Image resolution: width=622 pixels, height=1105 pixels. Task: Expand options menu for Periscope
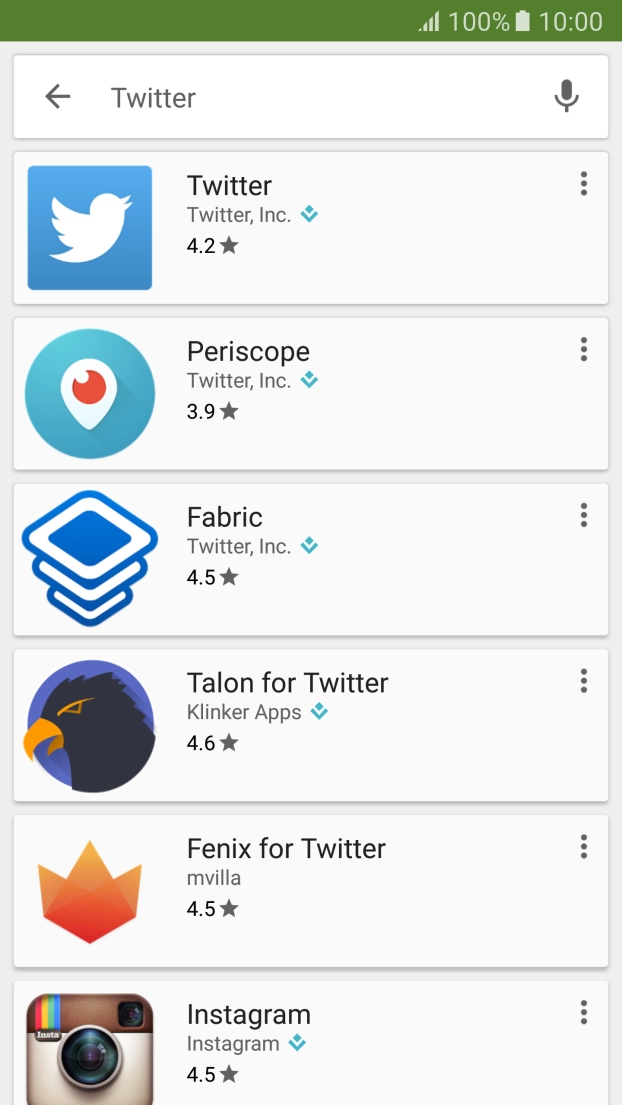click(x=583, y=350)
